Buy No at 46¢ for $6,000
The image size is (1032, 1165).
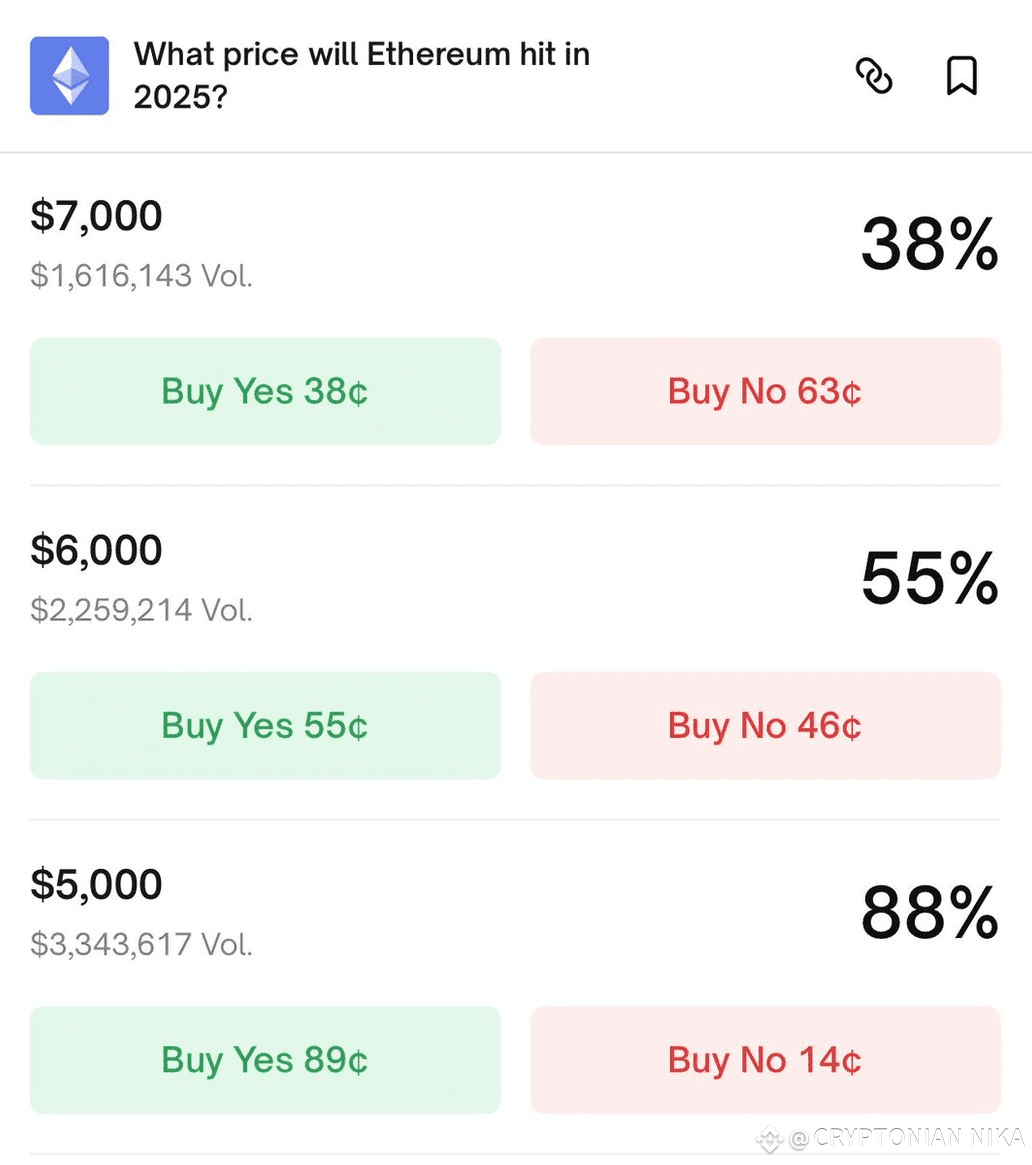(x=765, y=726)
